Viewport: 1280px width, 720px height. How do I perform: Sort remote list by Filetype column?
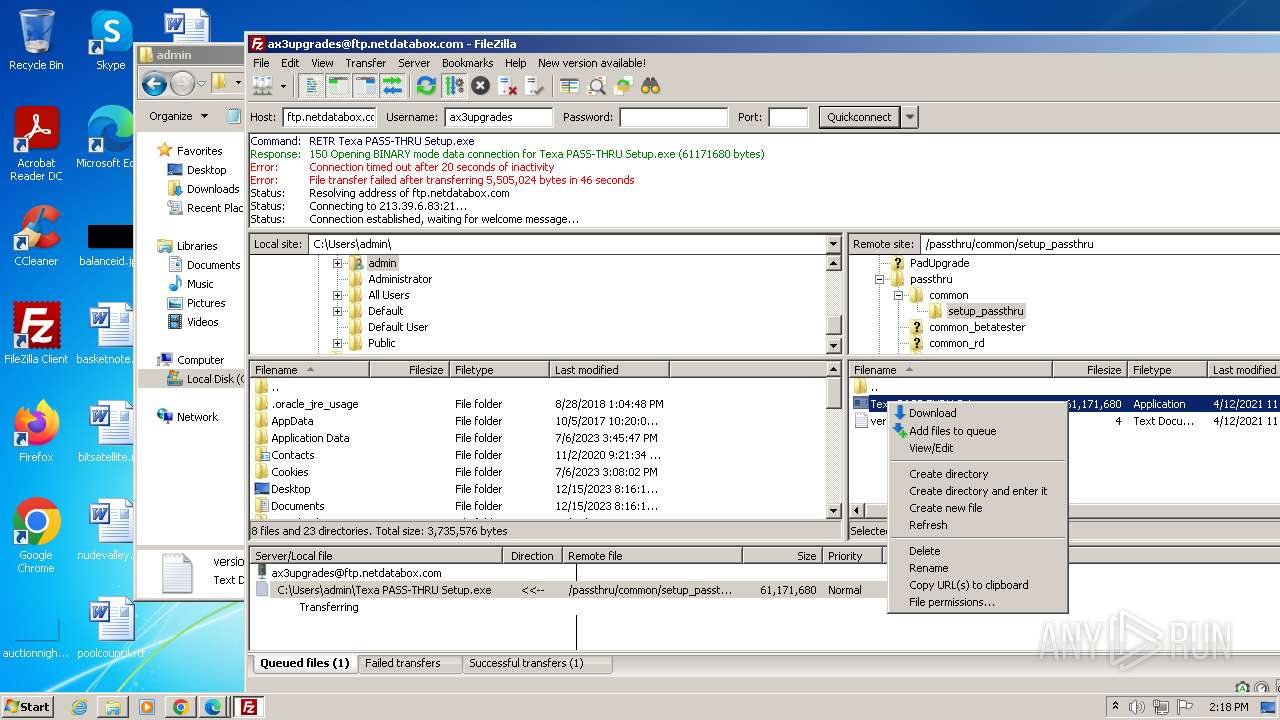tap(1167, 370)
